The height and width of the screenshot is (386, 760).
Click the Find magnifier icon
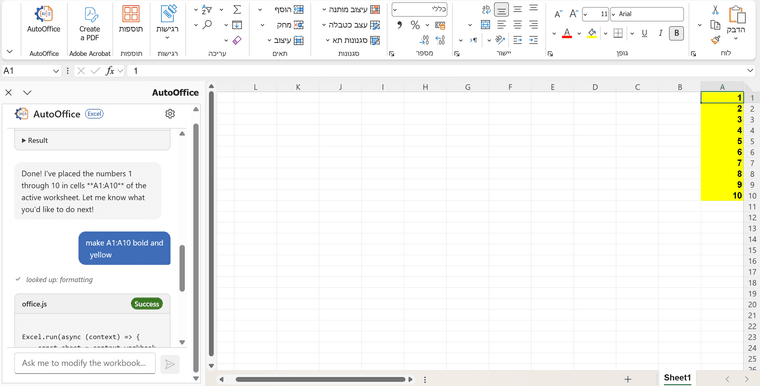[x=207, y=25]
